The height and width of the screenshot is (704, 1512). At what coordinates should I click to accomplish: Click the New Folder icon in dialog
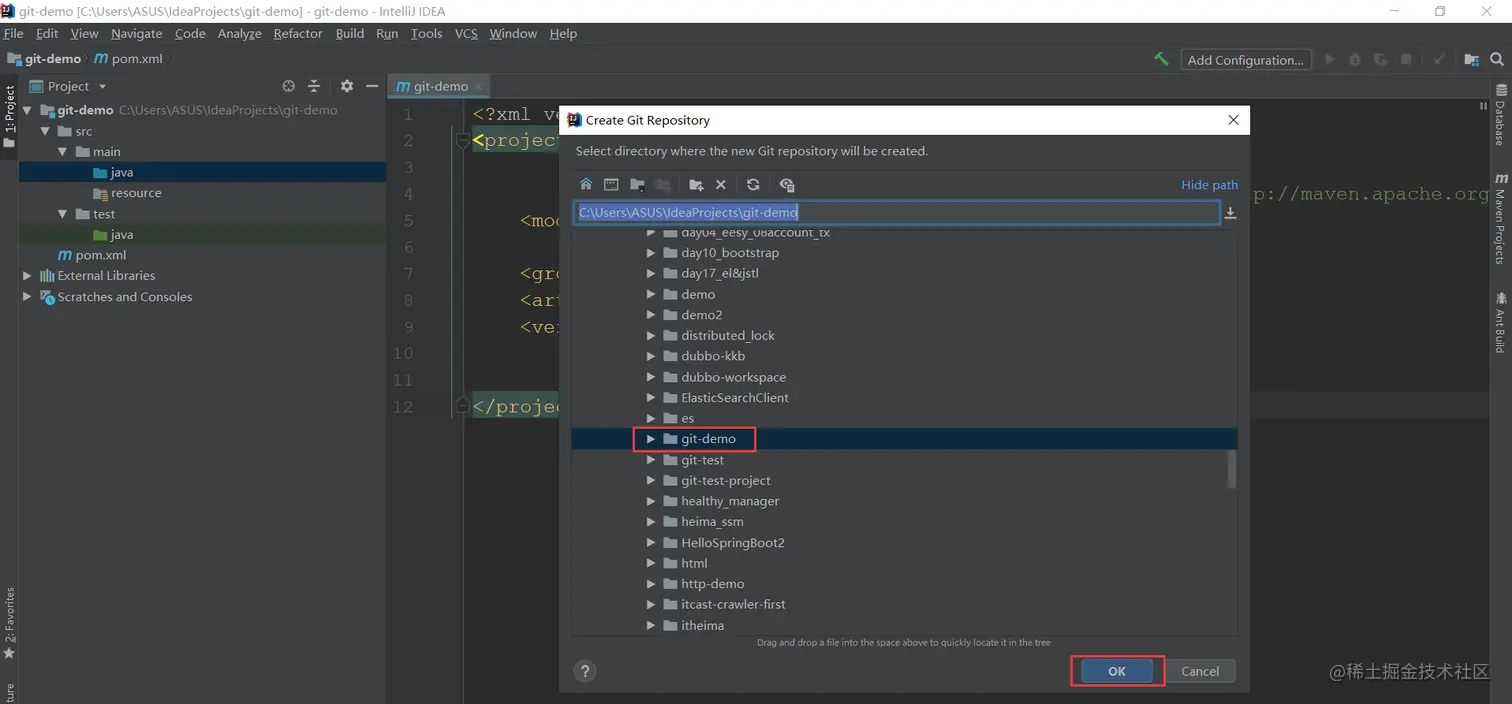(x=696, y=185)
